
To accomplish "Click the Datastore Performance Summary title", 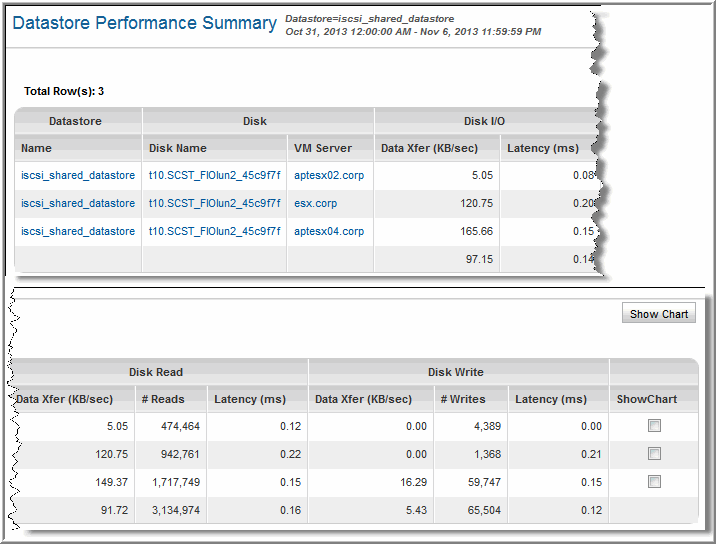I will coord(145,23).
